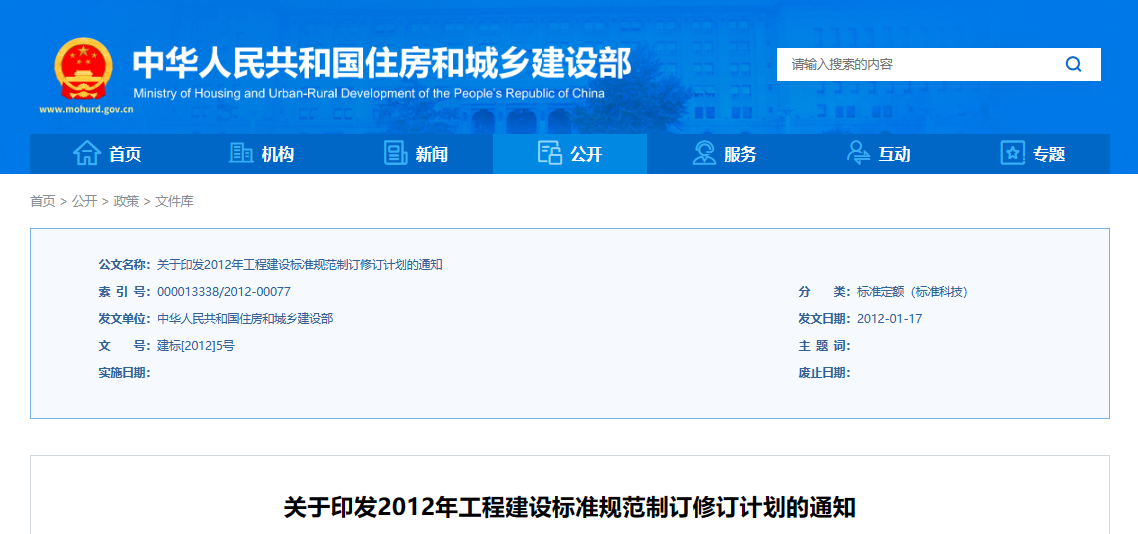Screen dimensions: 1138x534
Task: Click the www.mohurd.gov.cn URL text
Action: point(86,110)
